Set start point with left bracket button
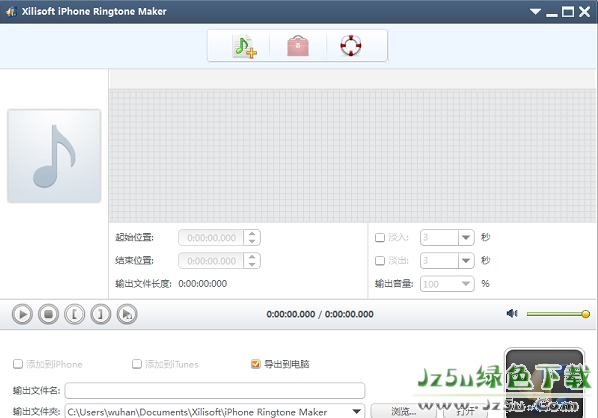Image resolution: width=598 pixels, height=418 pixels. click(x=74, y=314)
